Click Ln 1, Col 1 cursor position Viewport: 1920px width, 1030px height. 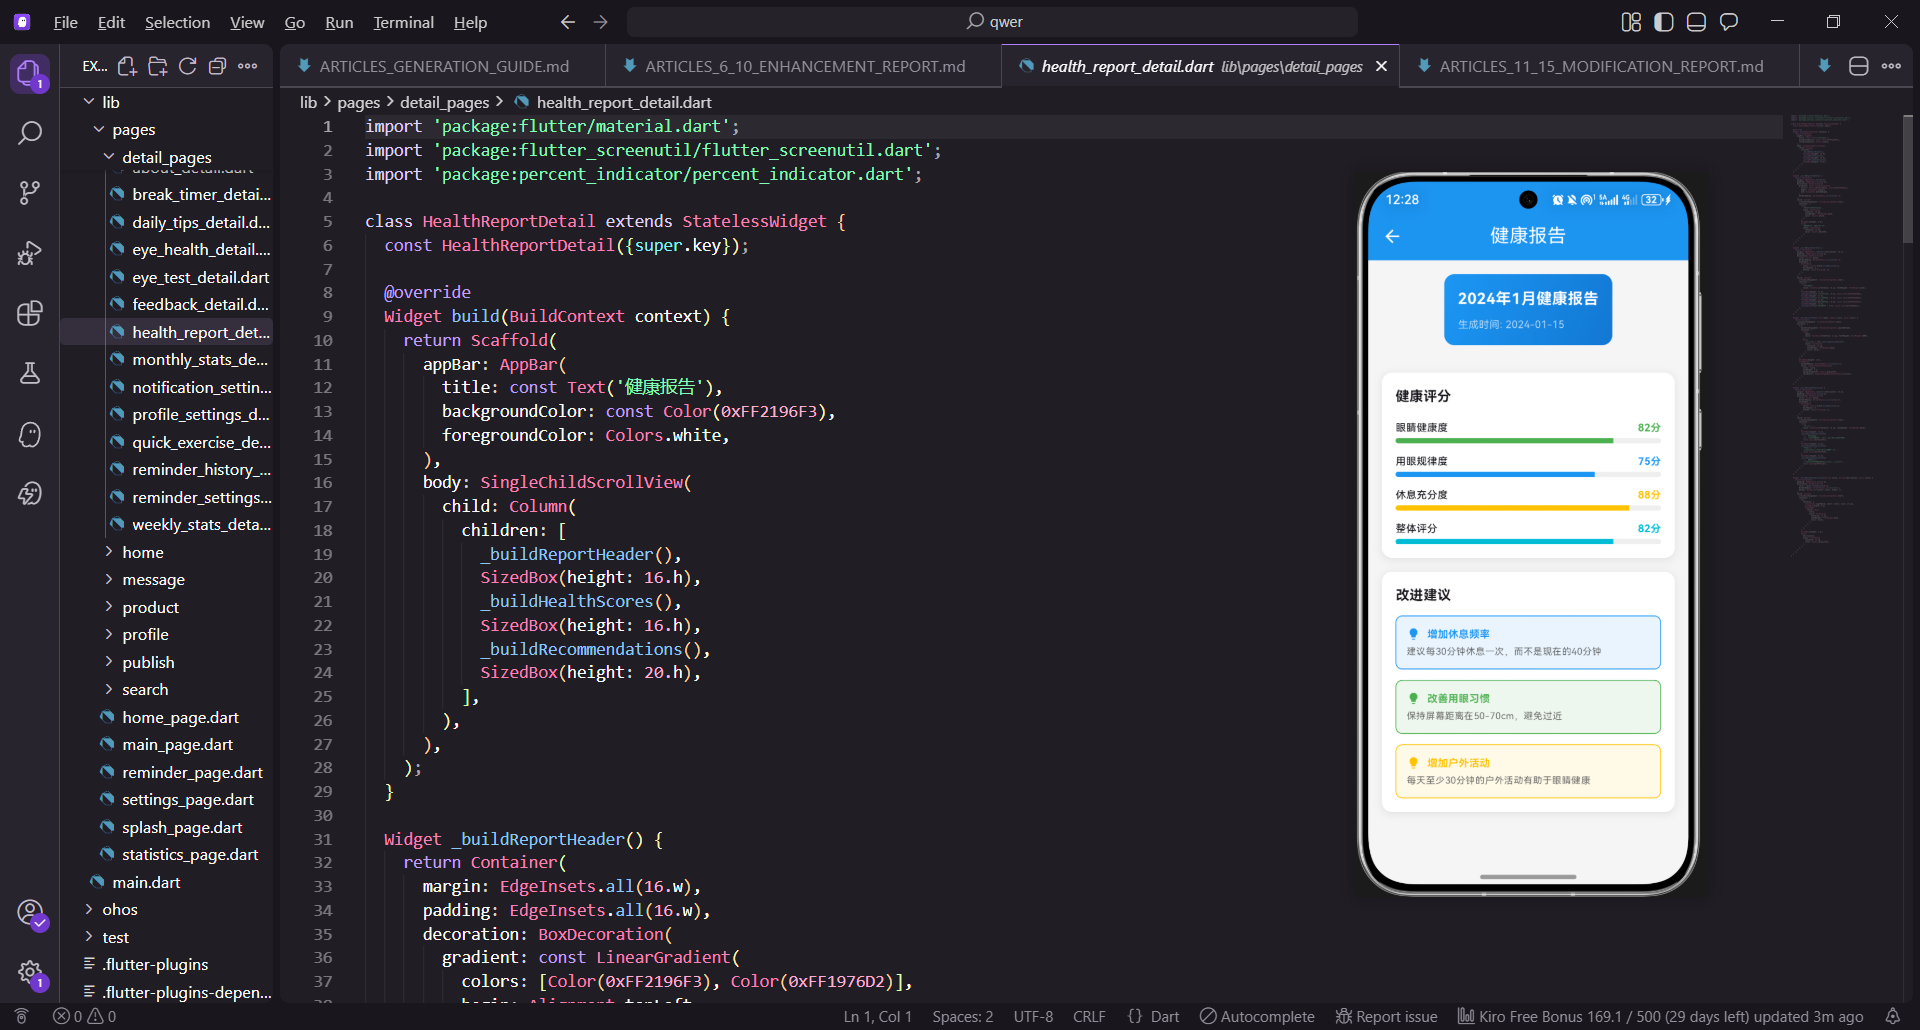coord(877,1016)
